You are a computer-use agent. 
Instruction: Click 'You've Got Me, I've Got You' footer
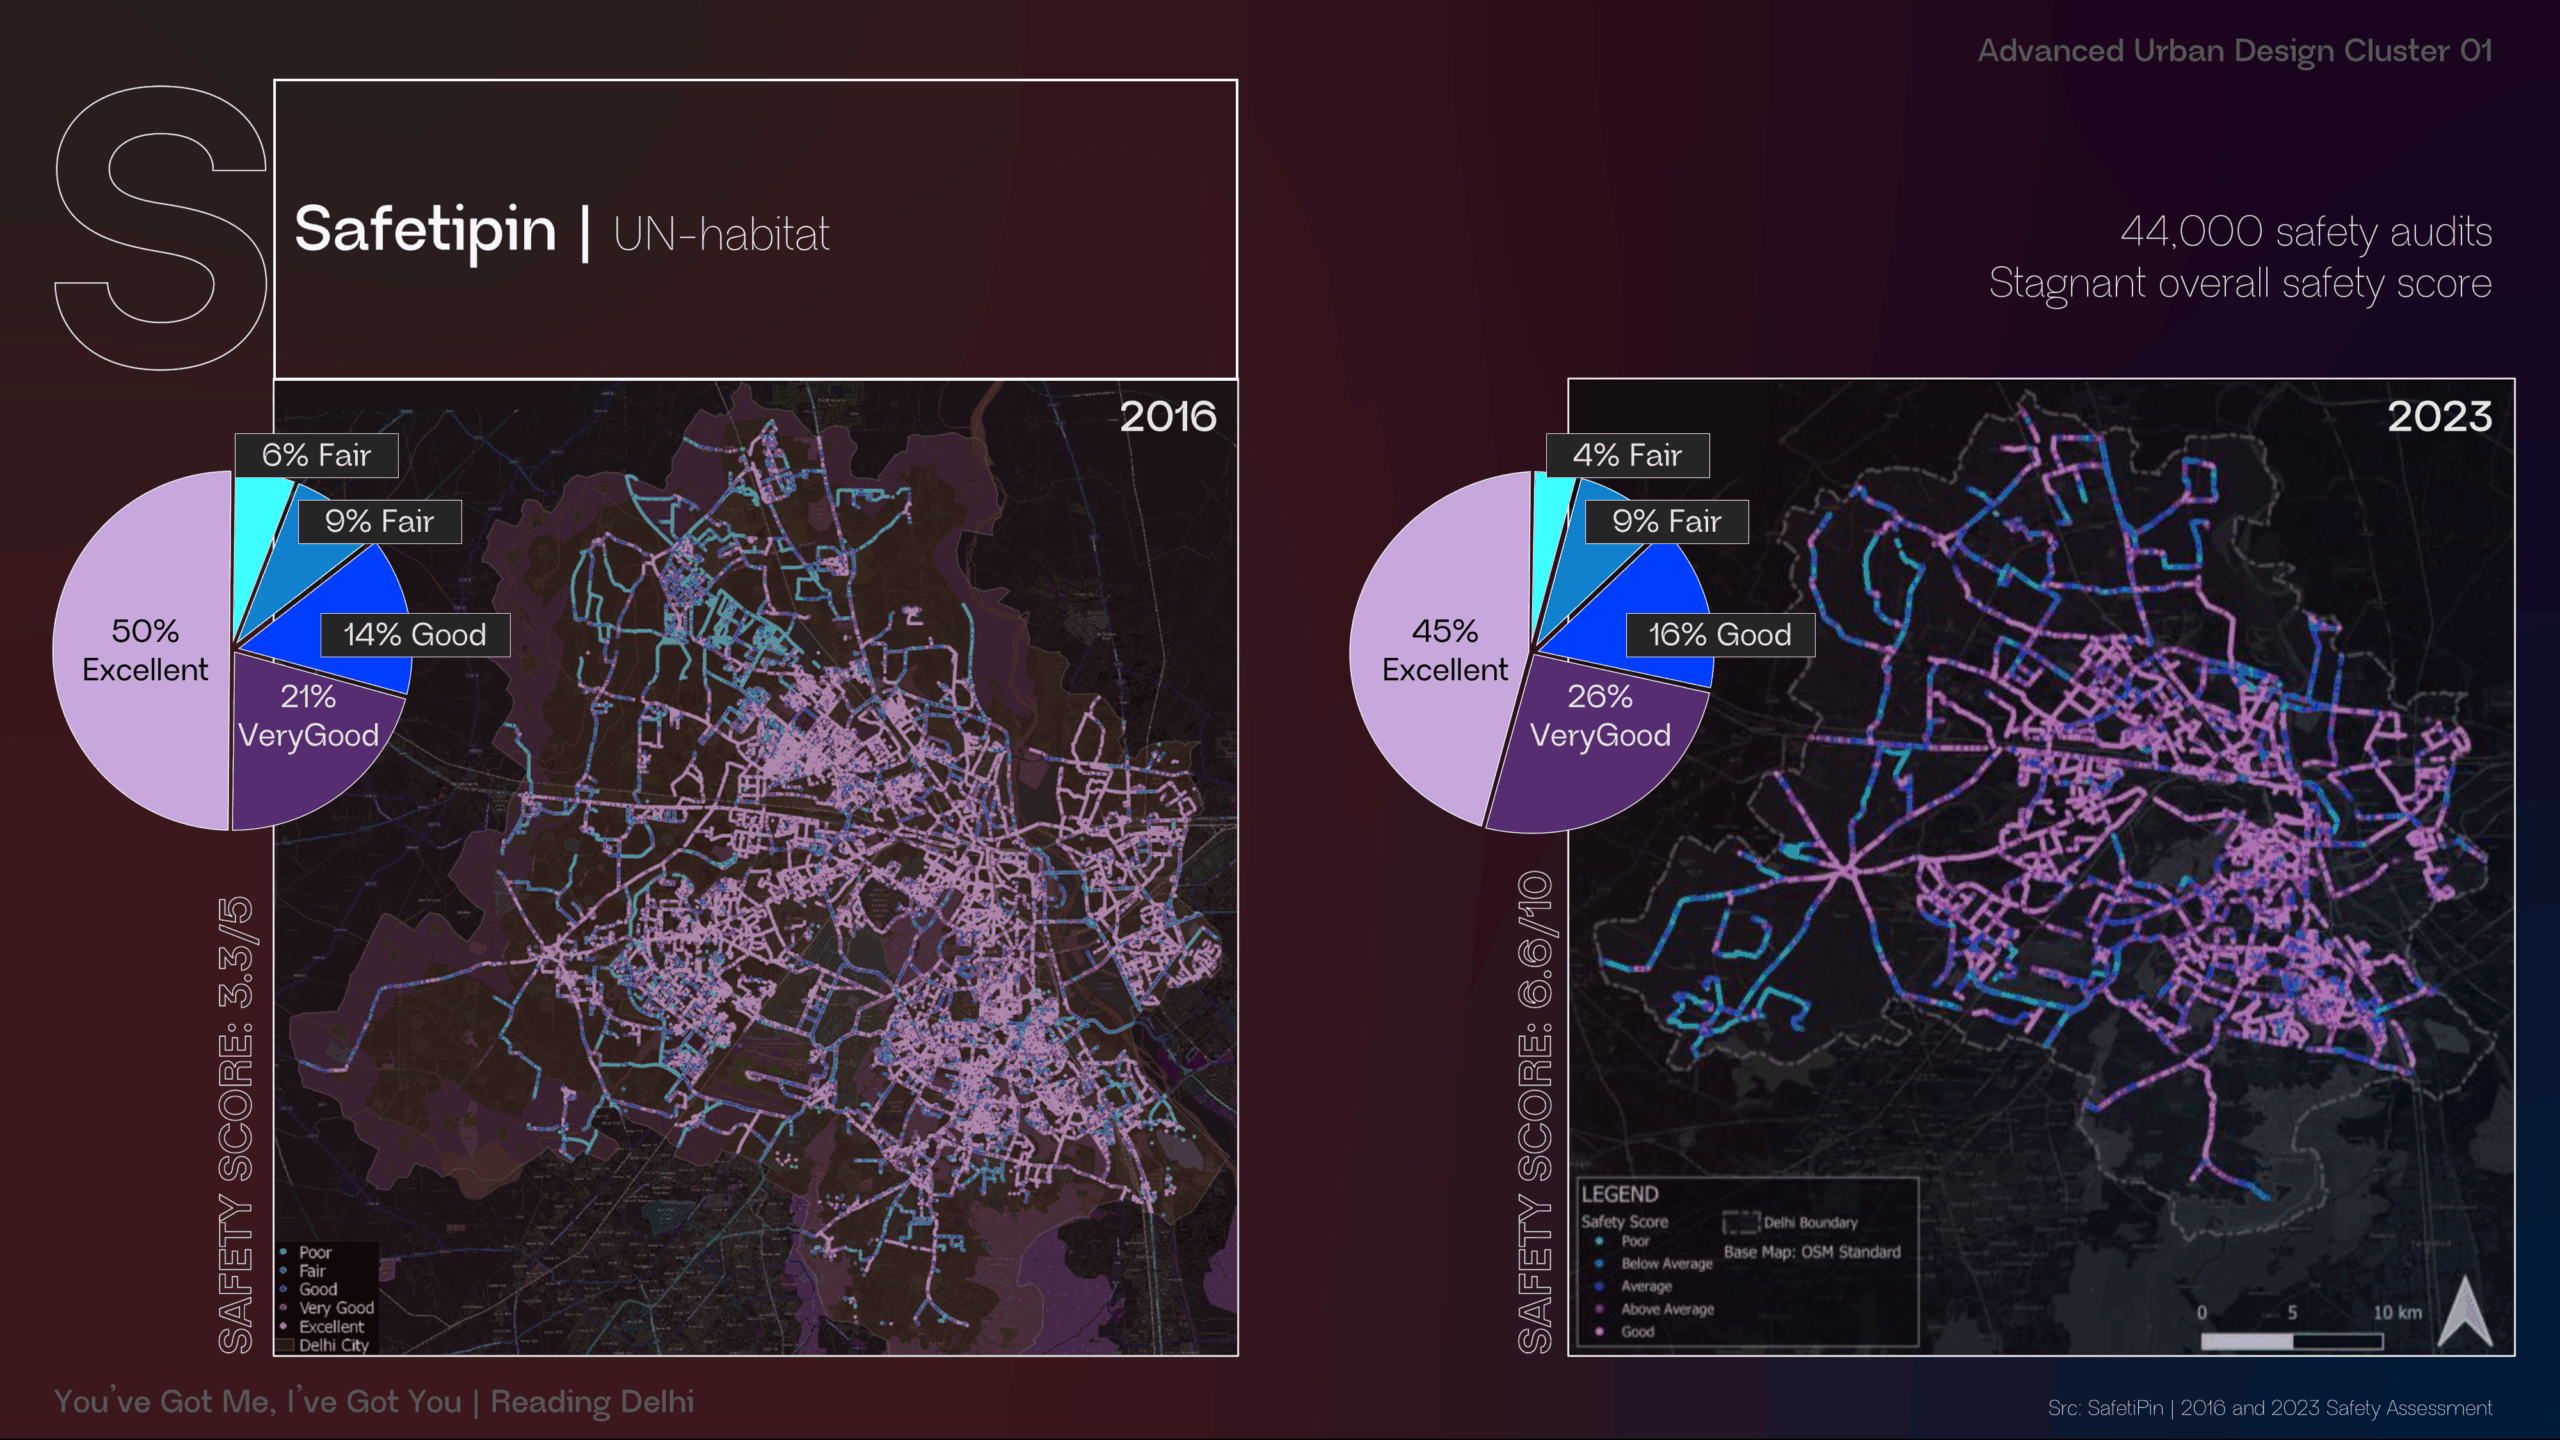click(x=258, y=1402)
